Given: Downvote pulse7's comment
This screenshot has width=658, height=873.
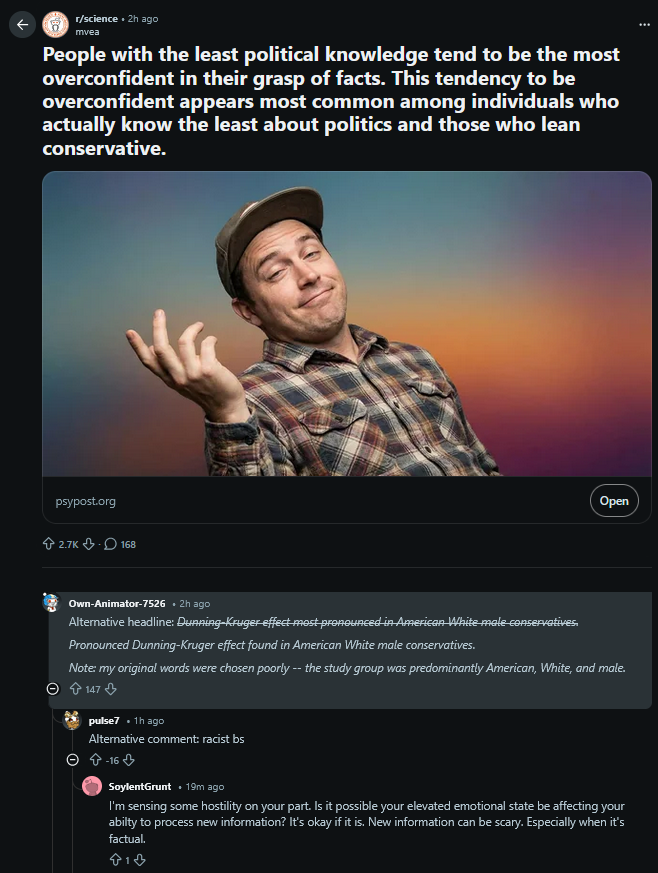Looking at the screenshot, I should tap(129, 760).
